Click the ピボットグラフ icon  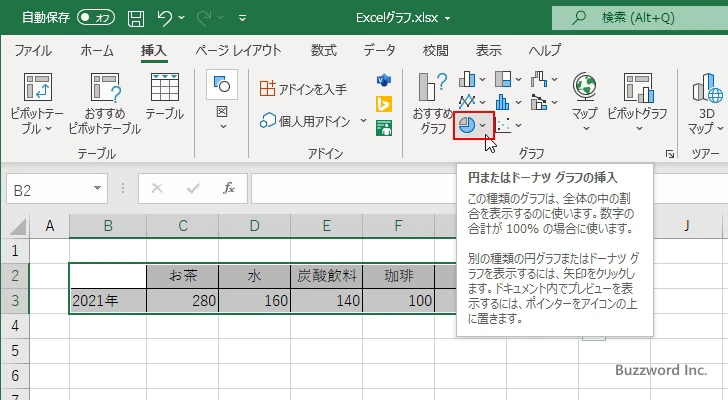pos(639,87)
